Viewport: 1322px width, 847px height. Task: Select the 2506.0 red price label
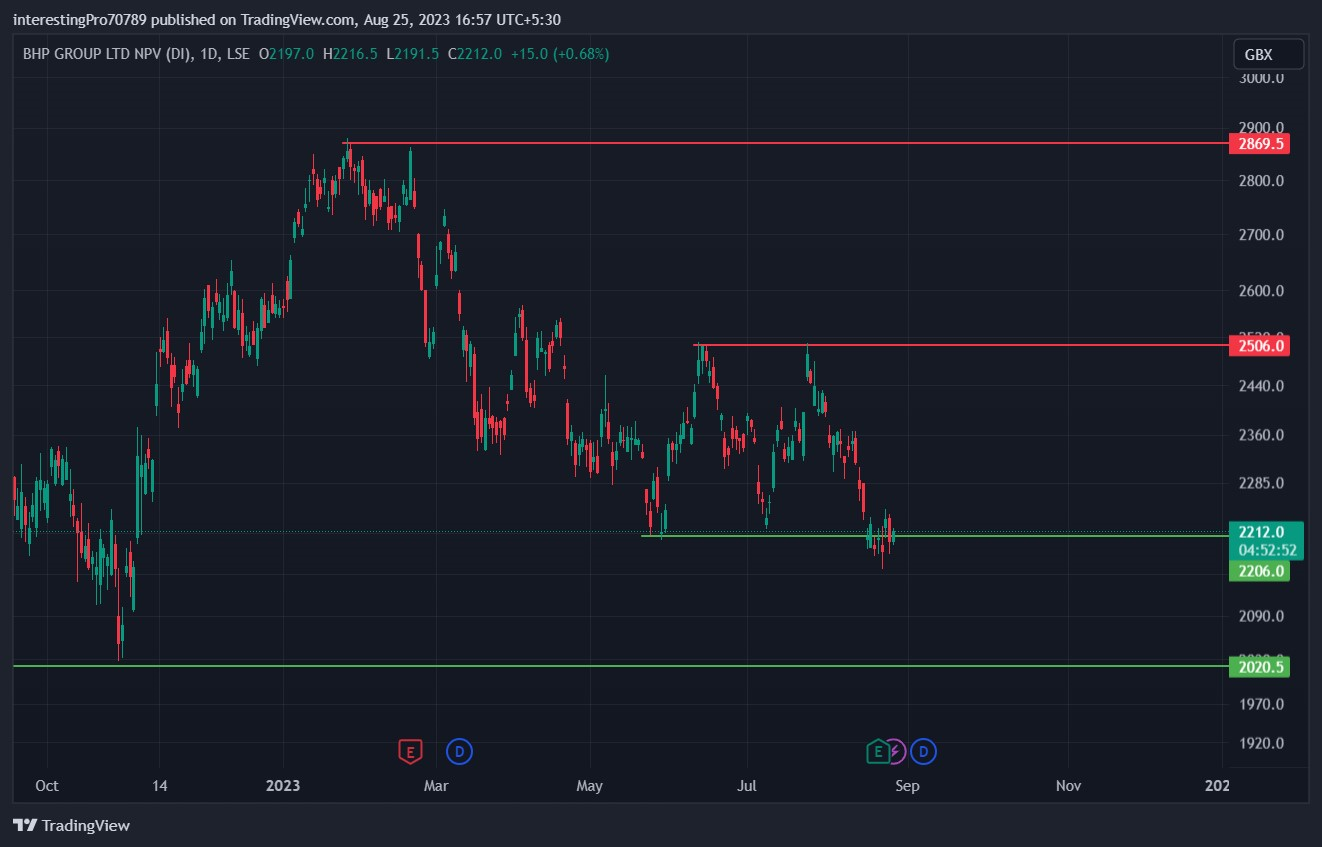pyautogui.click(x=1259, y=346)
